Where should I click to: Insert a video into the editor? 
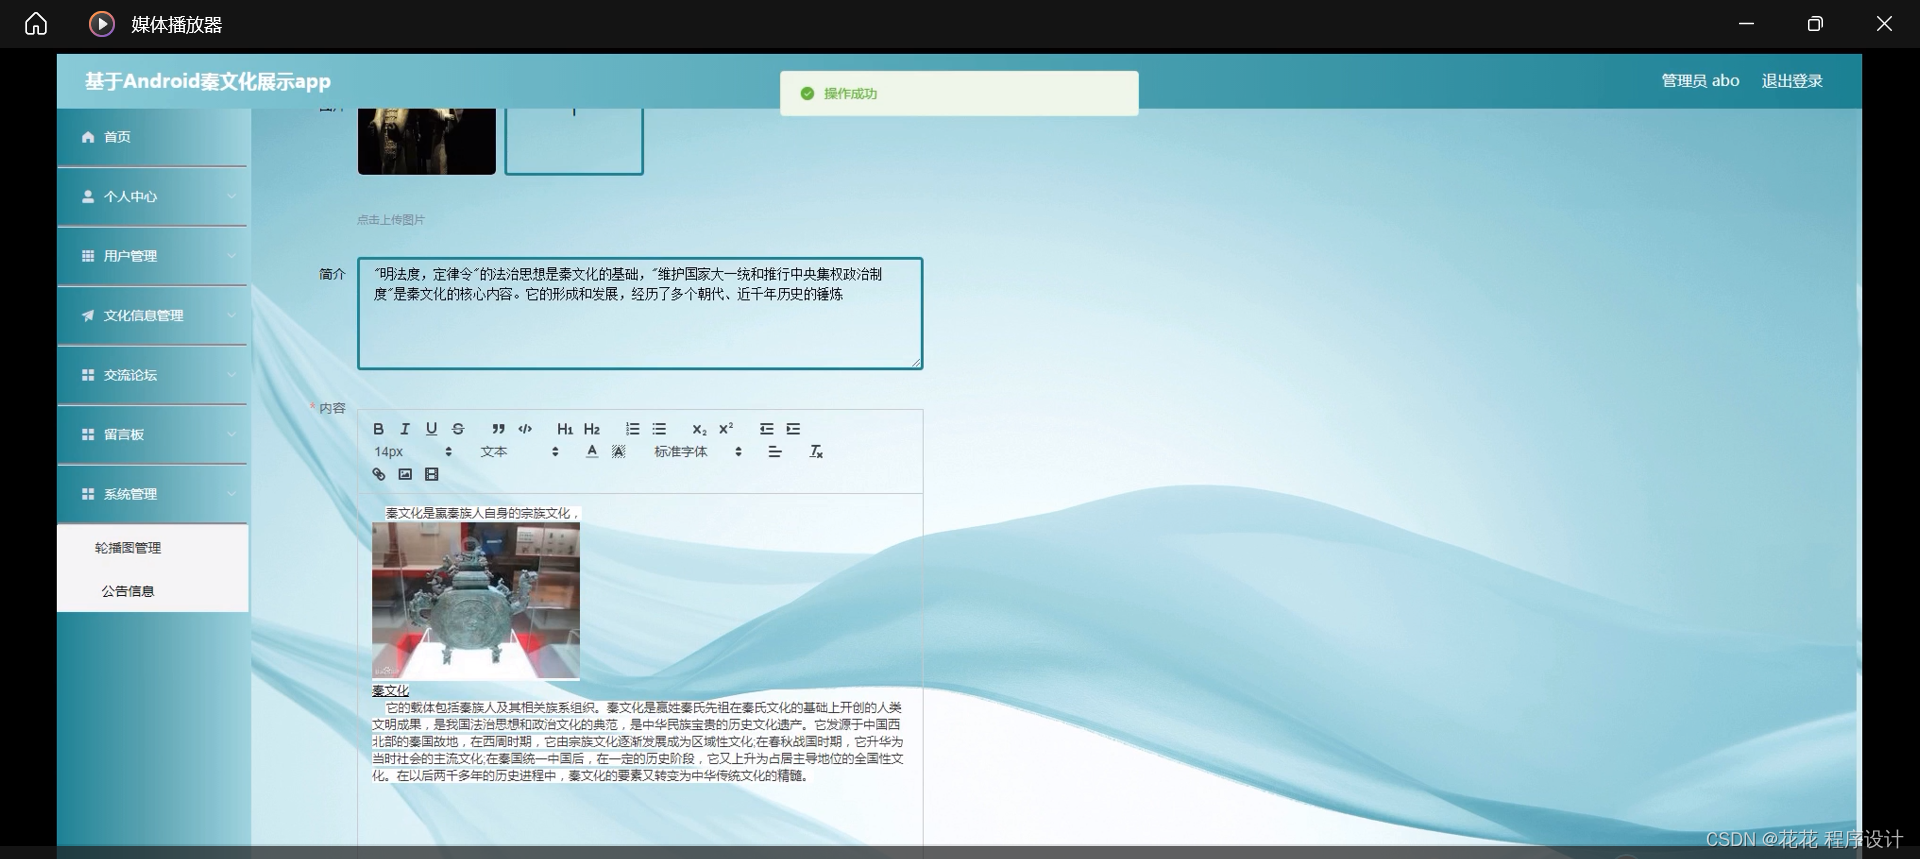coord(431,475)
